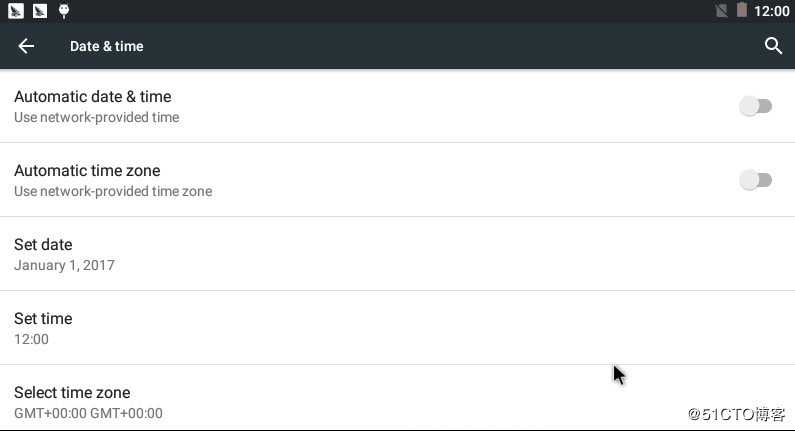Tap the no-SIM signal icon in status bar

[722, 11]
